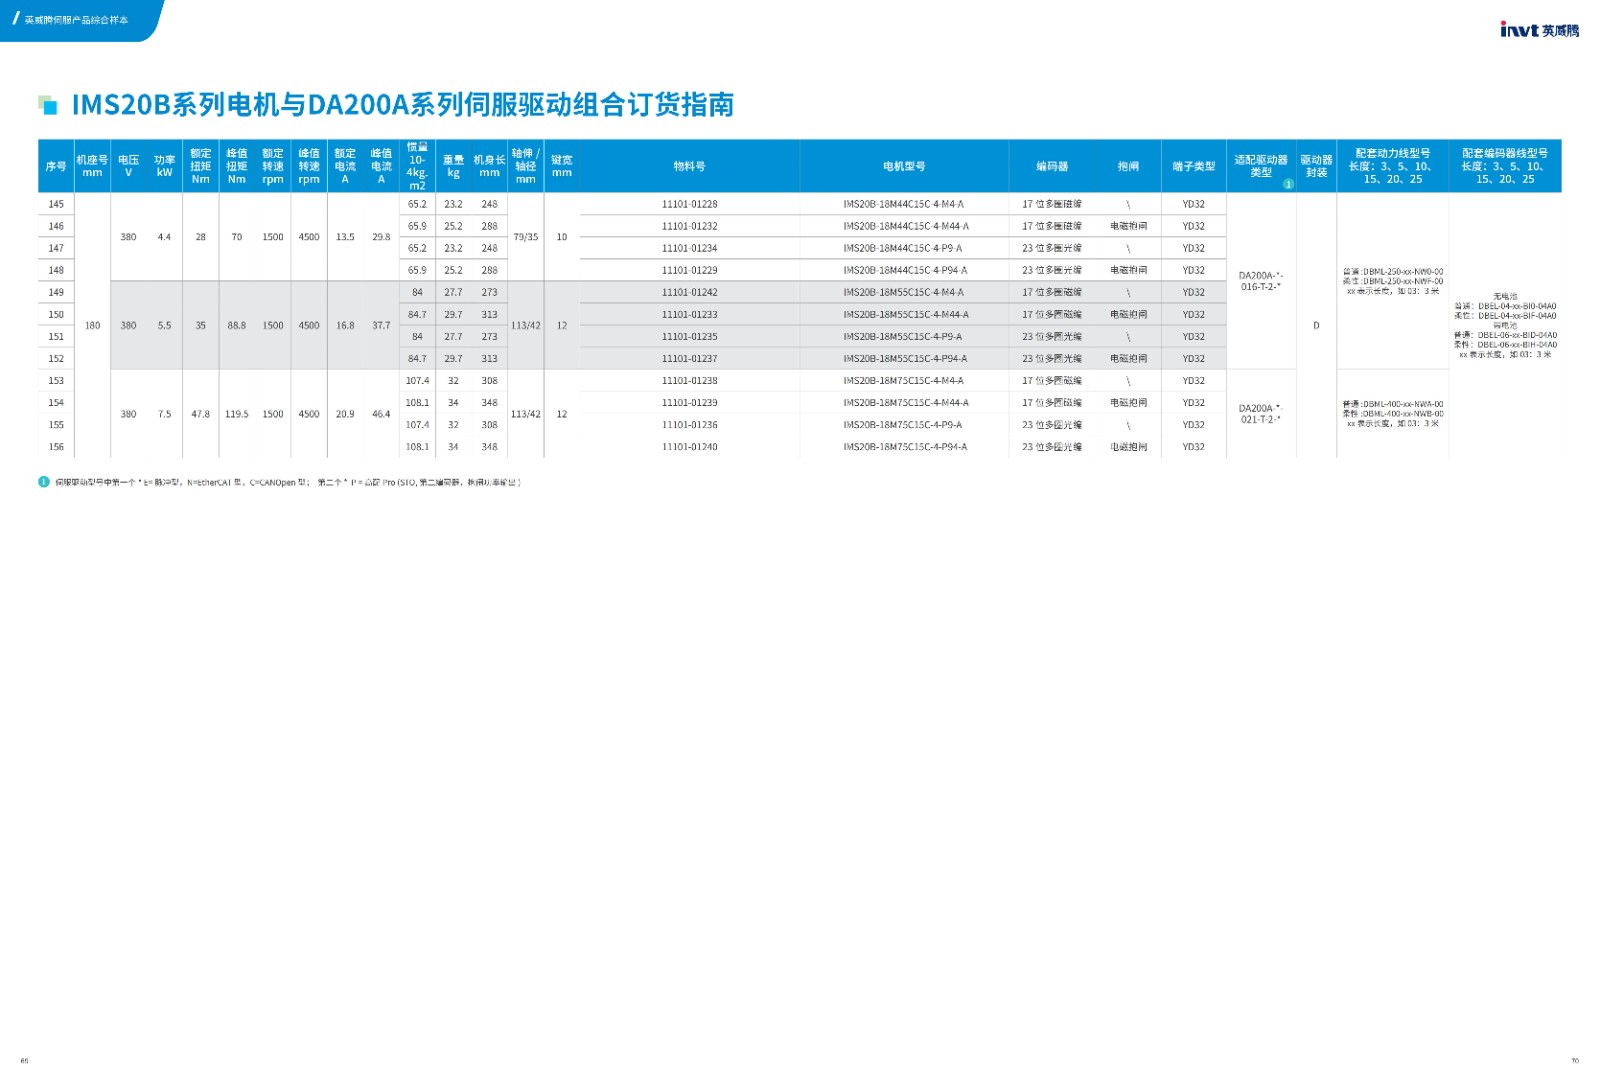Click the 编码器 column header
Viewport: 1600px width, 1085px height.
coord(1052,166)
